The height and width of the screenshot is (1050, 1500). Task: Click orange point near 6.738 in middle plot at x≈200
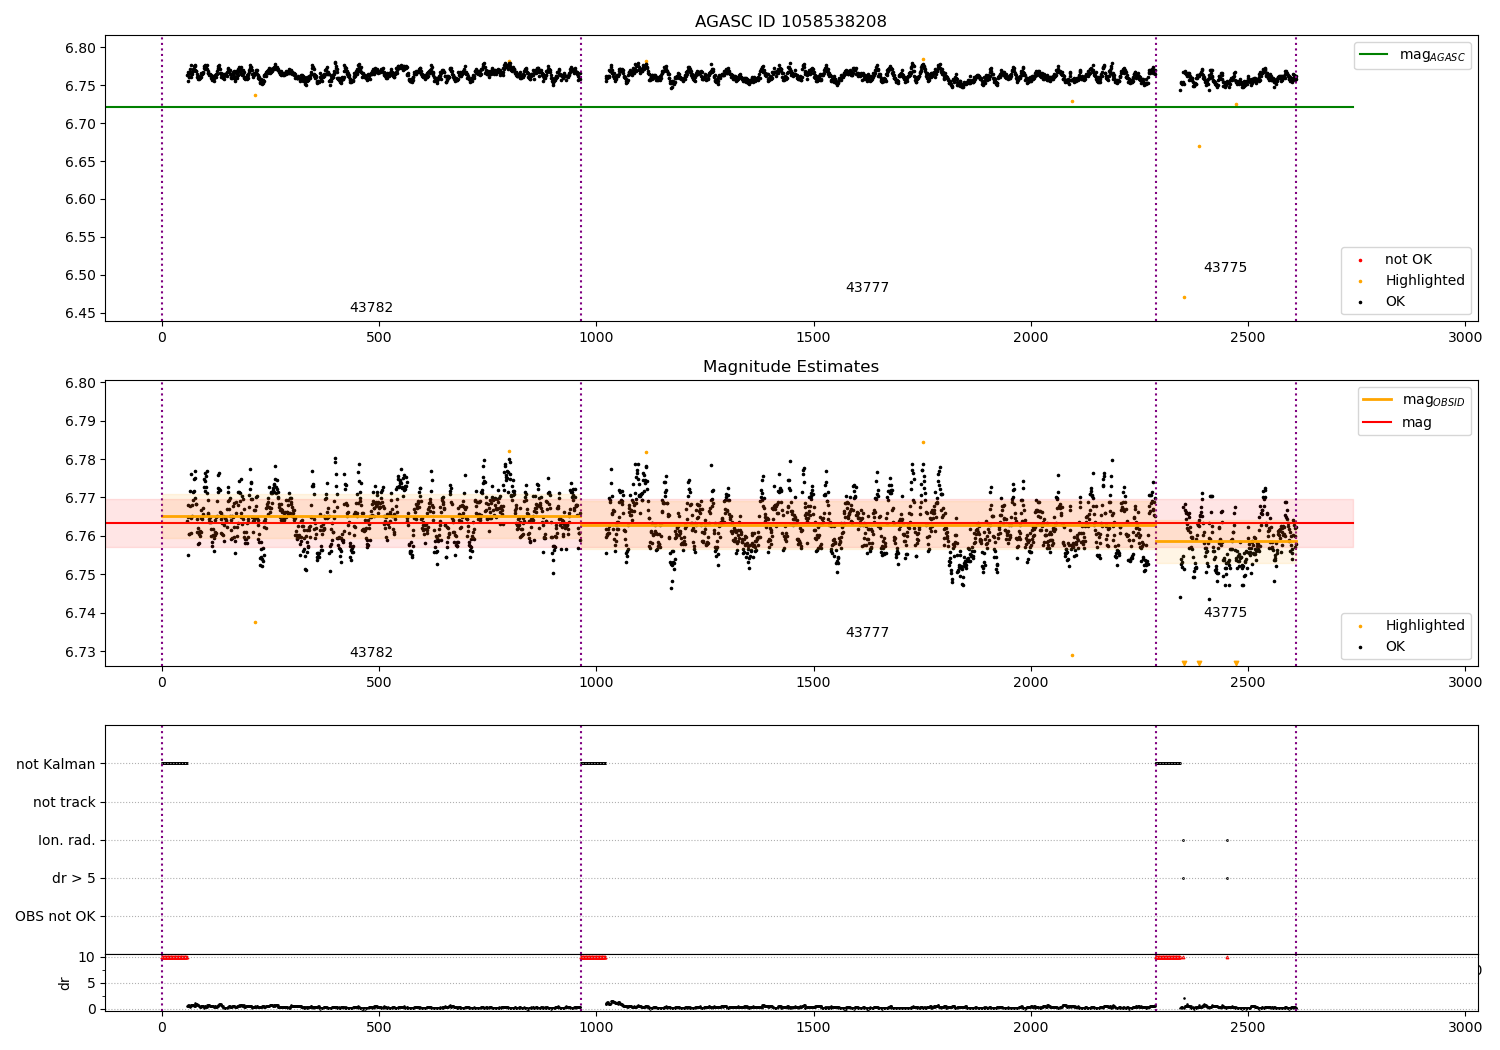tap(255, 622)
